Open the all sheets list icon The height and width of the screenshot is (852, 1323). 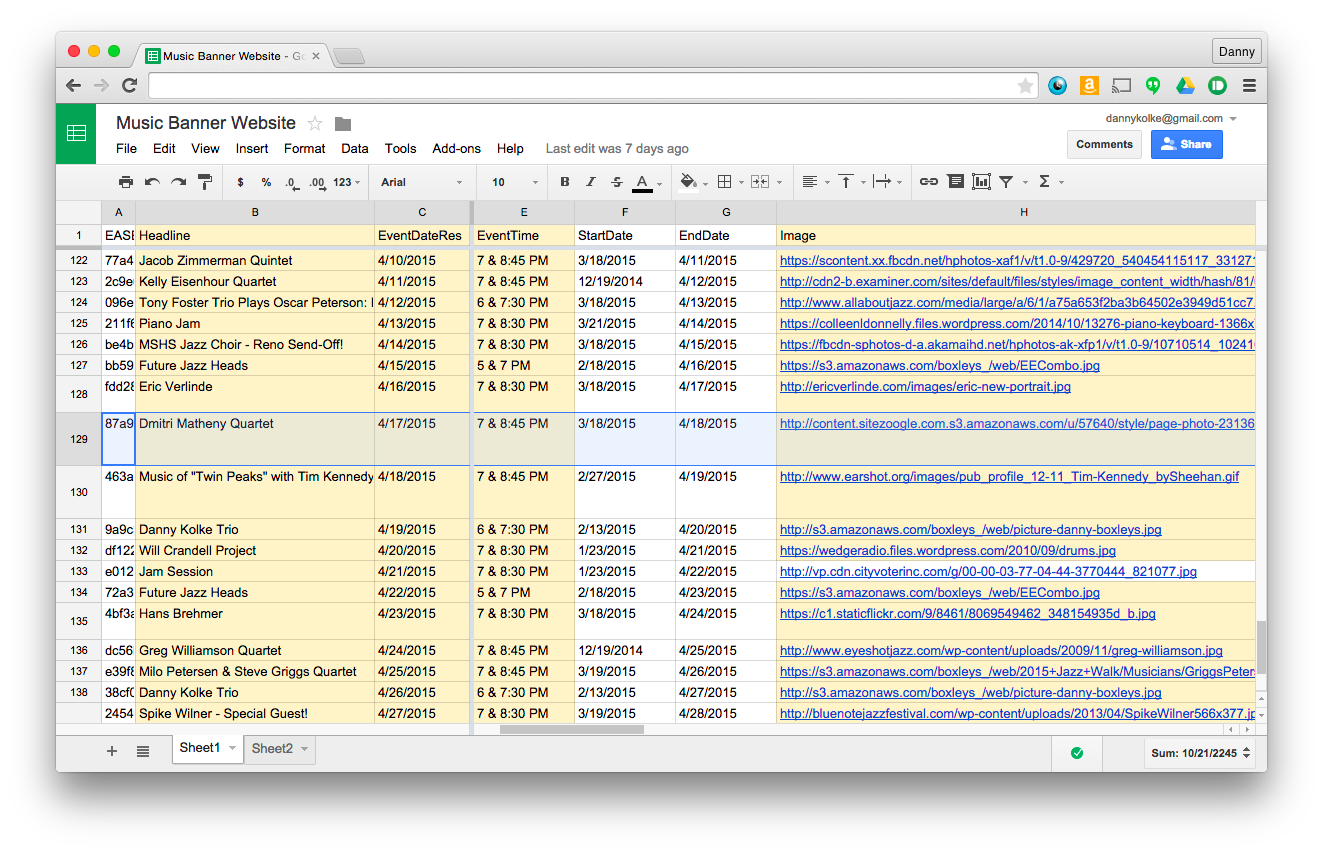(143, 751)
